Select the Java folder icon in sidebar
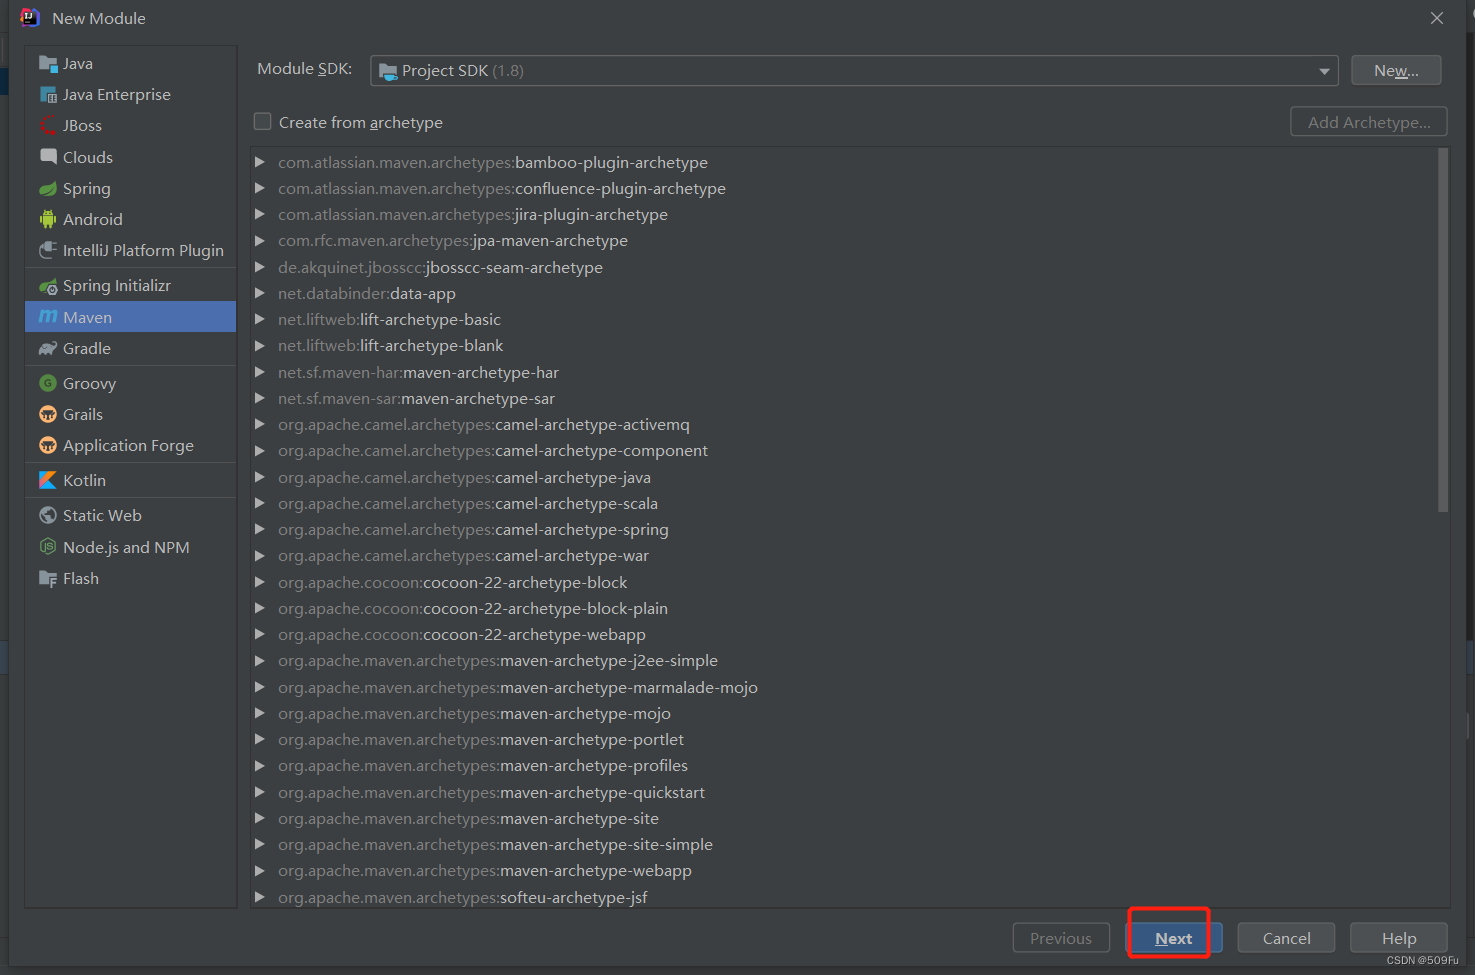The width and height of the screenshot is (1475, 975). (47, 63)
